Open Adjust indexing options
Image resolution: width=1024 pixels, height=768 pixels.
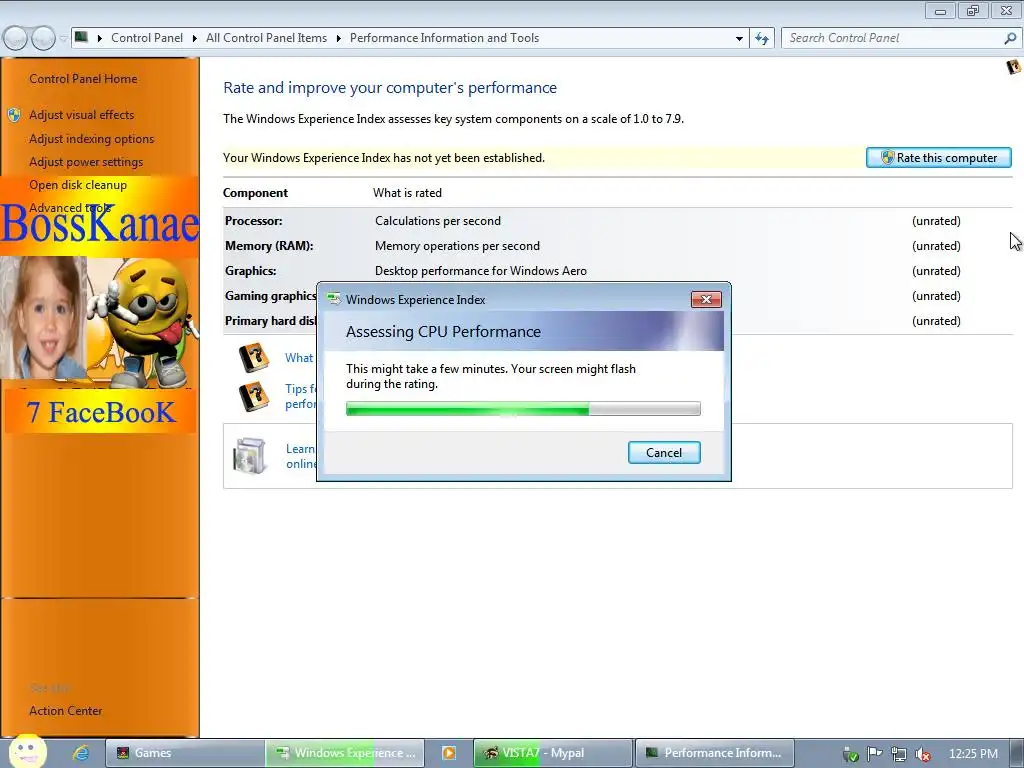[91, 138]
